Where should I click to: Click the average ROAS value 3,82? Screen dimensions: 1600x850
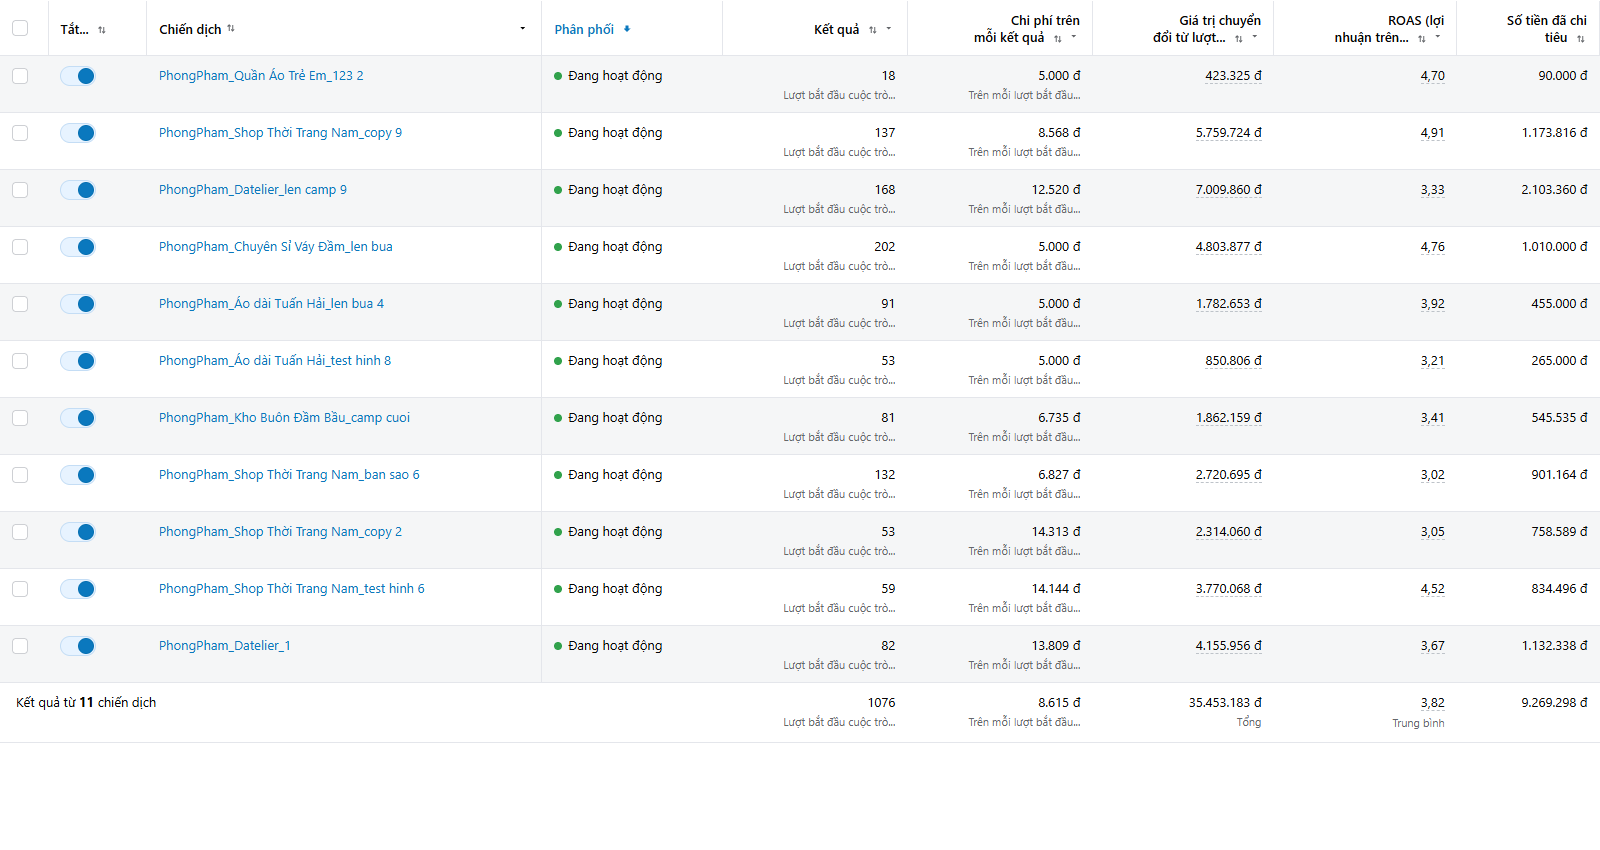[1433, 703]
